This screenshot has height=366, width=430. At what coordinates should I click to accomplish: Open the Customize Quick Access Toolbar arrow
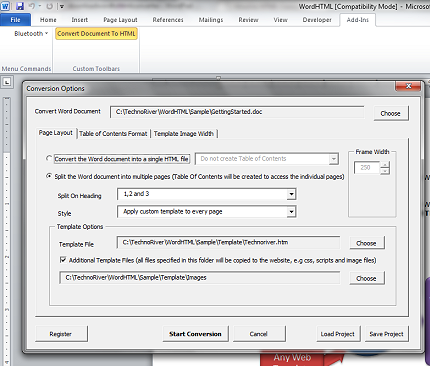tap(62, 6)
